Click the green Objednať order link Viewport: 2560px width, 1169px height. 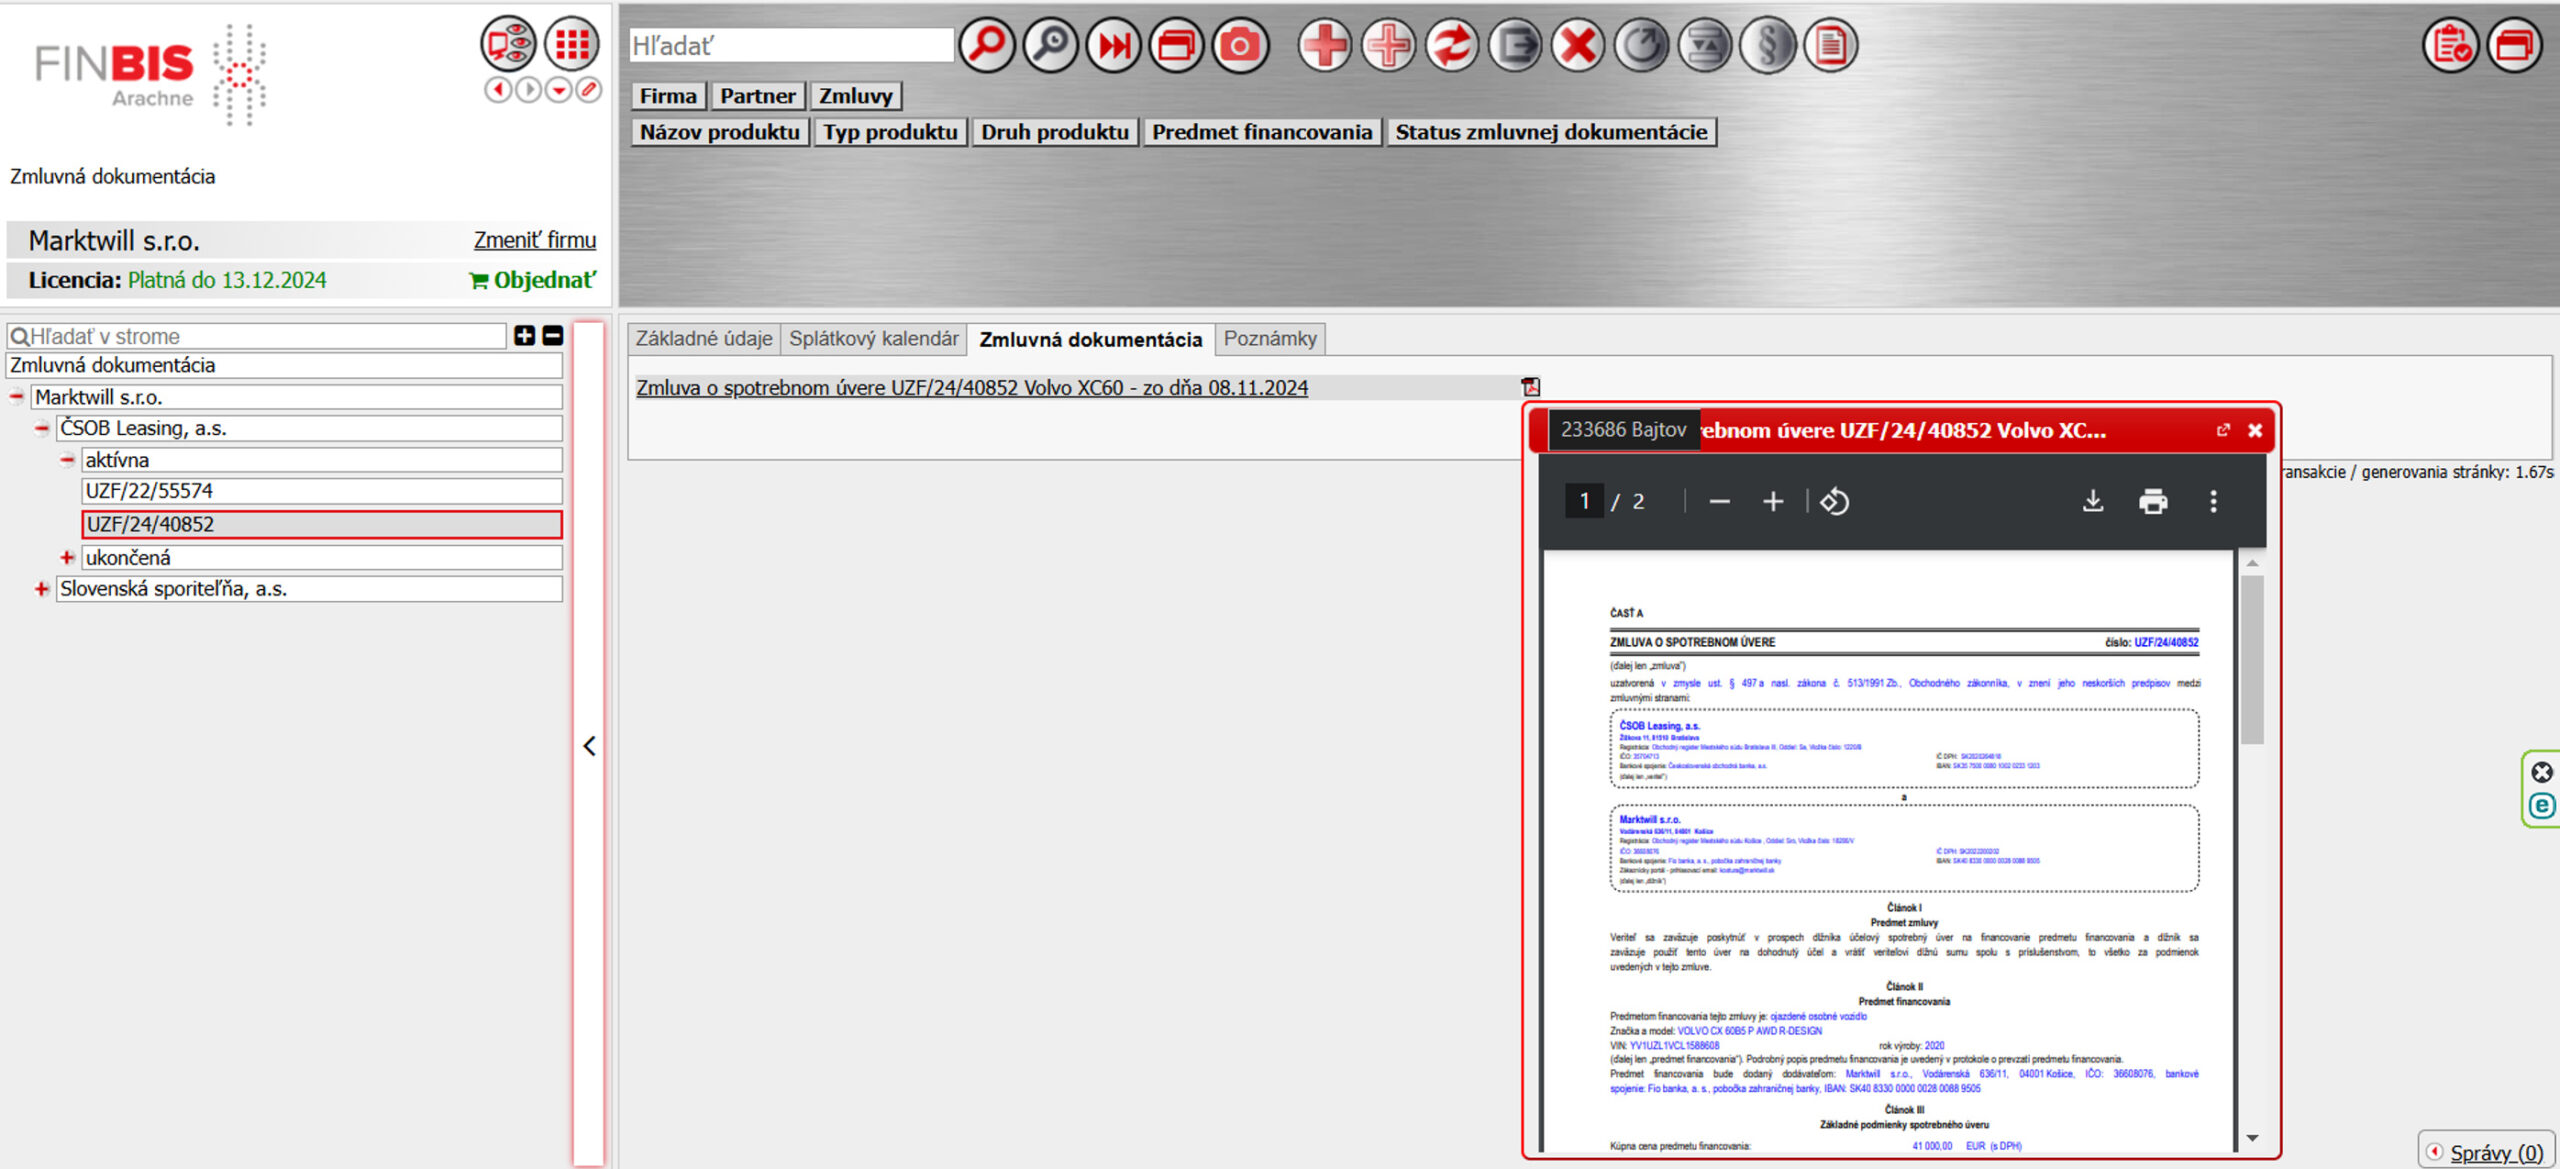(x=533, y=280)
